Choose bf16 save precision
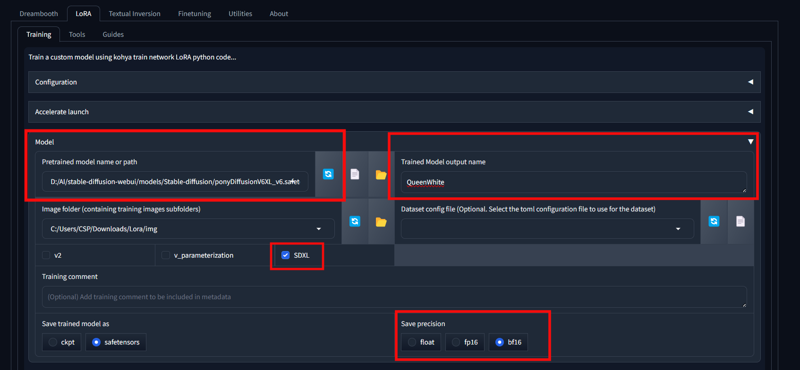 click(508, 342)
